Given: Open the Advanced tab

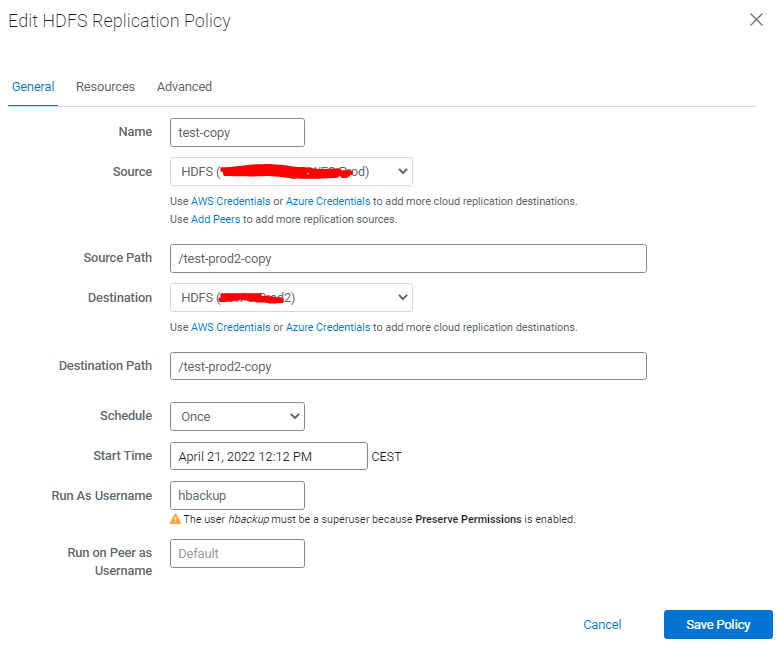Looking at the screenshot, I should 184,87.
